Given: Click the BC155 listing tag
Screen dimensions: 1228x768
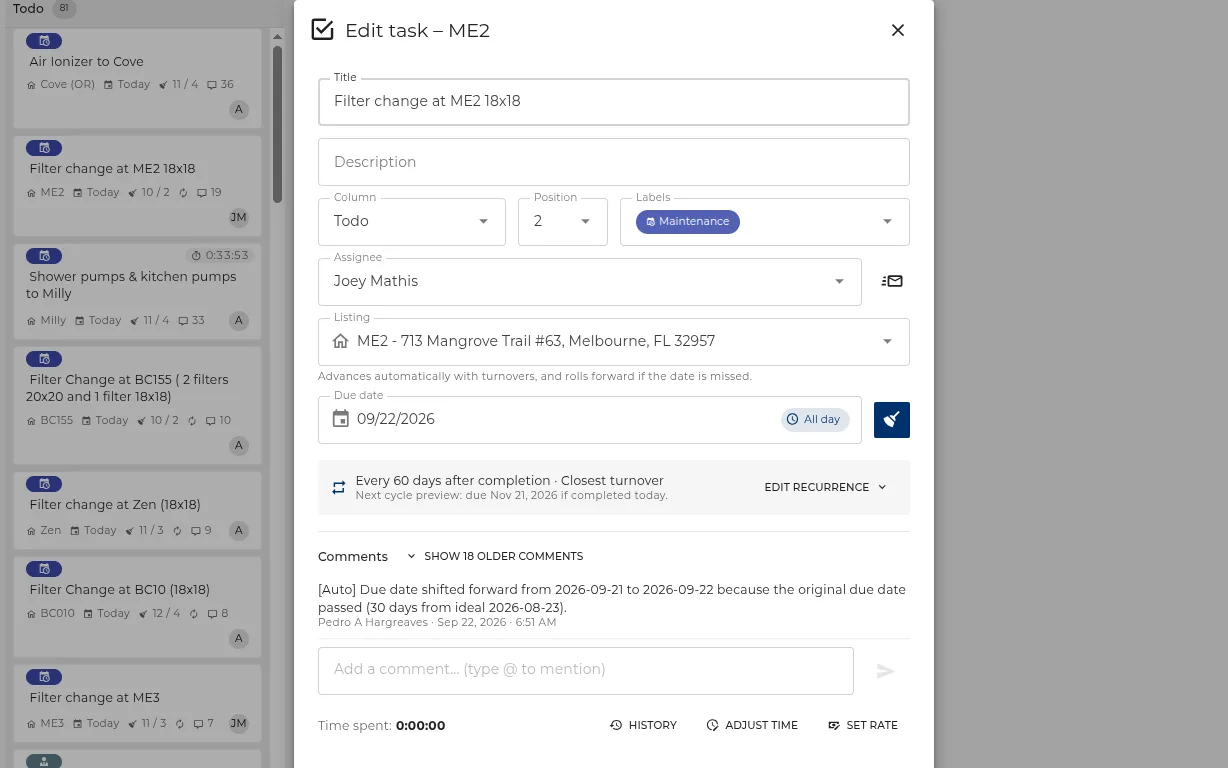Looking at the screenshot, I should tap(50, 420).
